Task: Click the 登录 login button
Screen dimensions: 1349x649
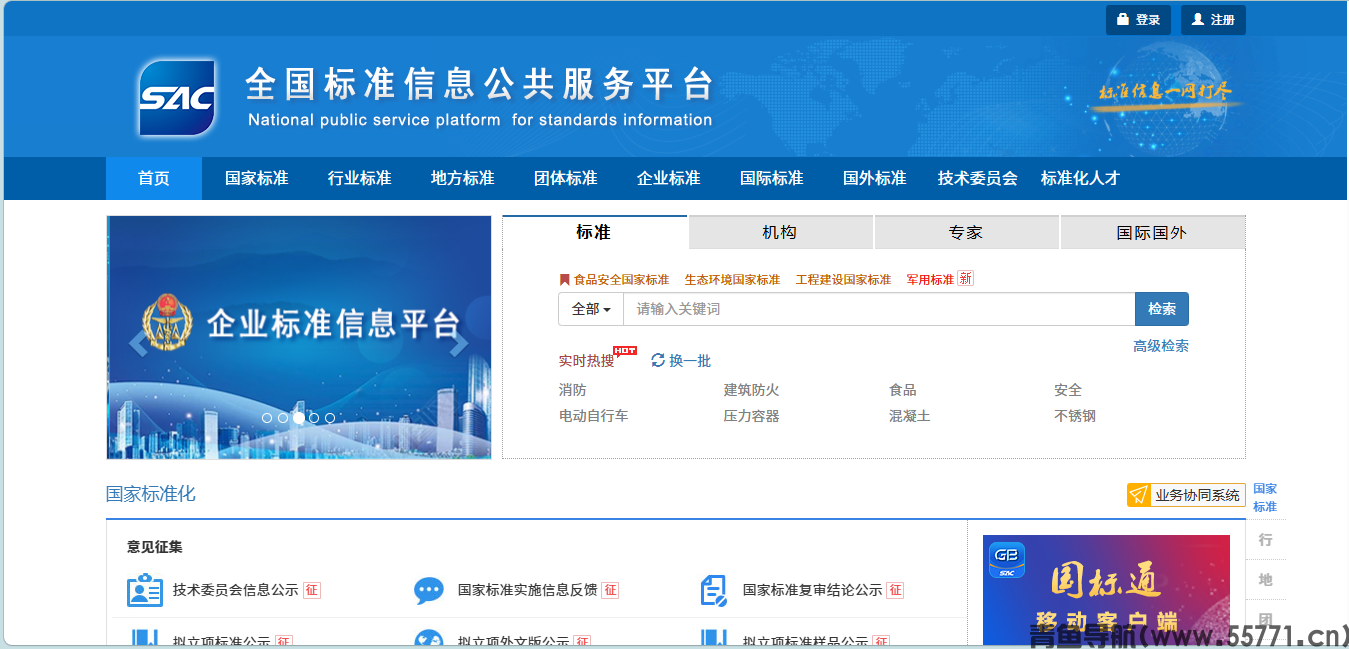Action: pyautogui.click(x=1138, y=20)
